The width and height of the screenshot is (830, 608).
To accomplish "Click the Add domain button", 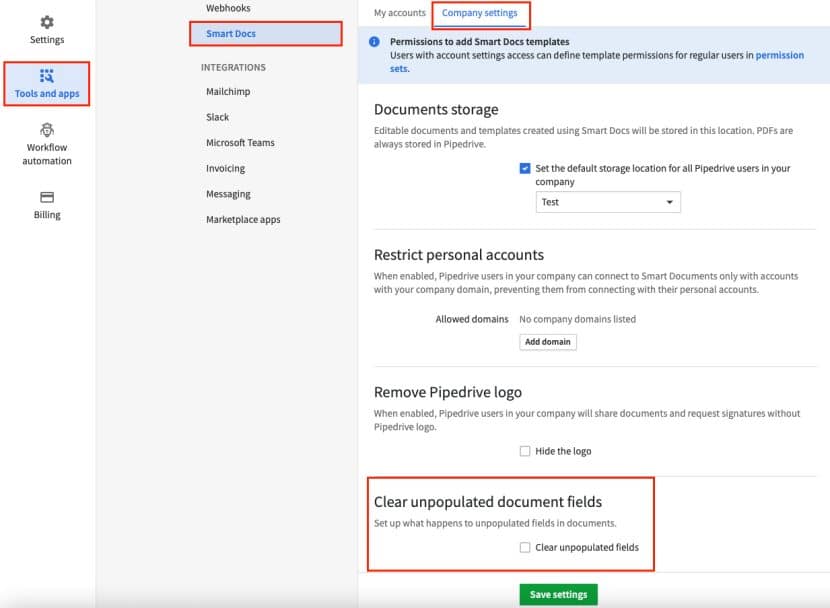I will (x=547, y=341).
